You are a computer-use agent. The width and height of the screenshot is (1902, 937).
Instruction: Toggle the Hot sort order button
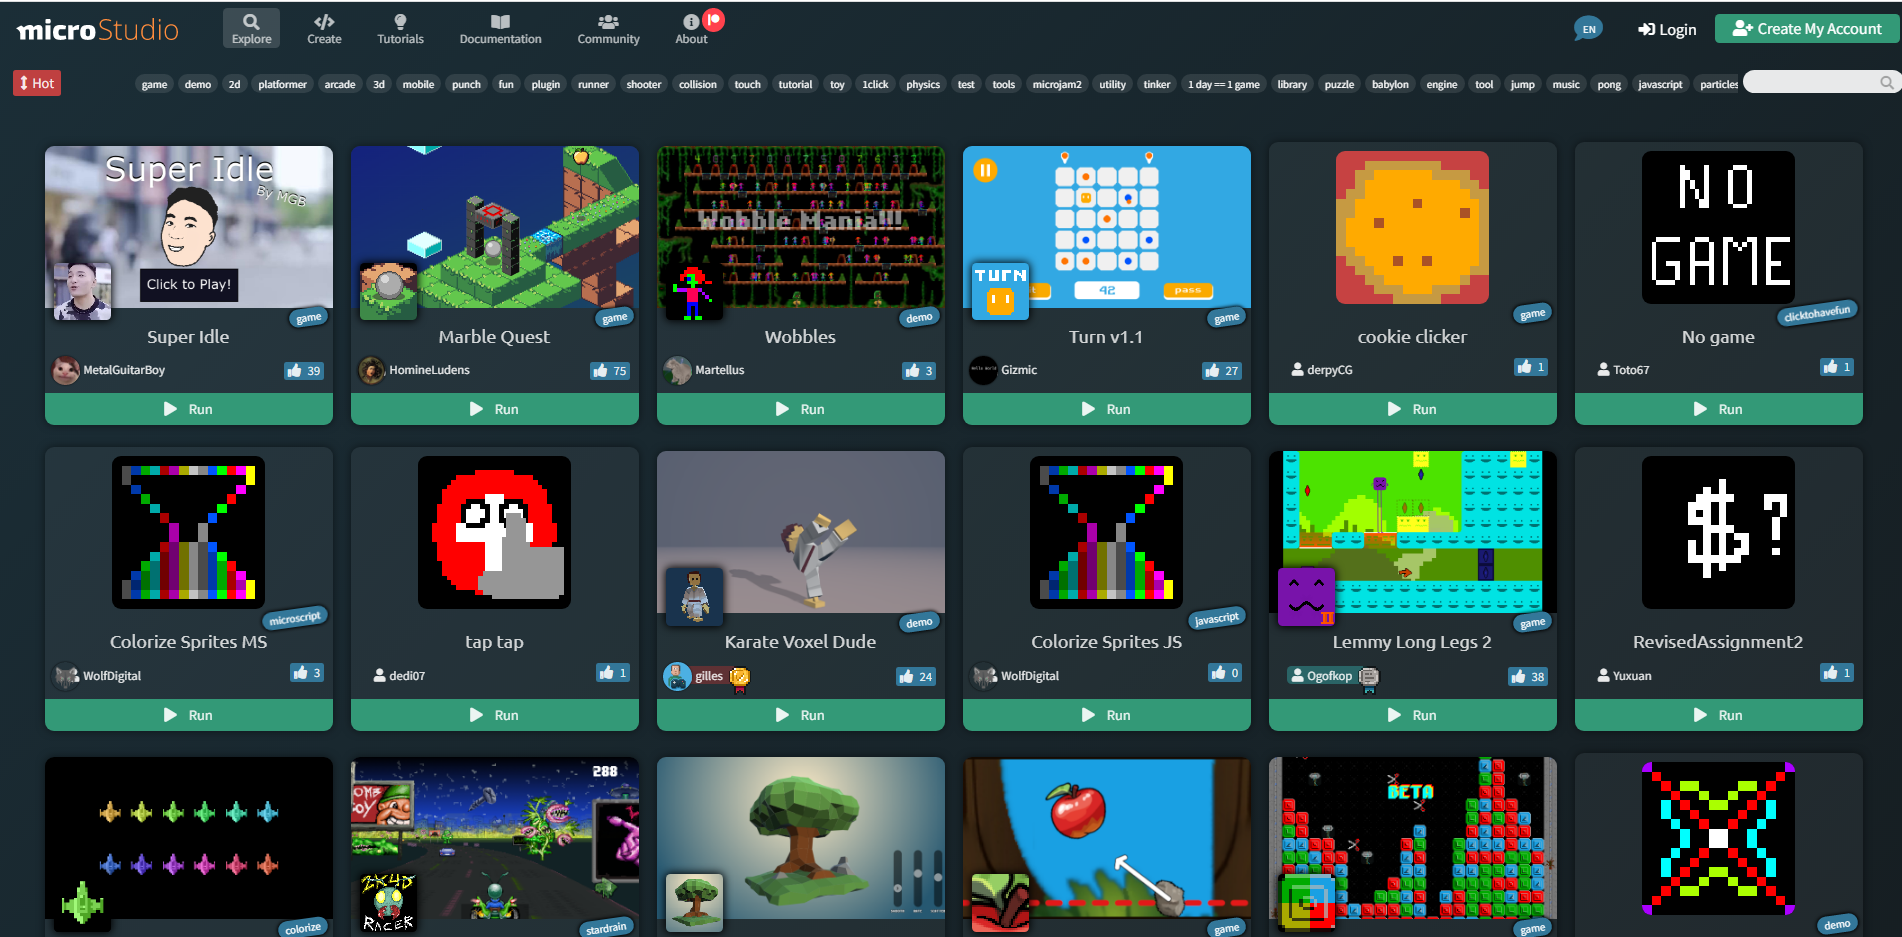[37, 83]
